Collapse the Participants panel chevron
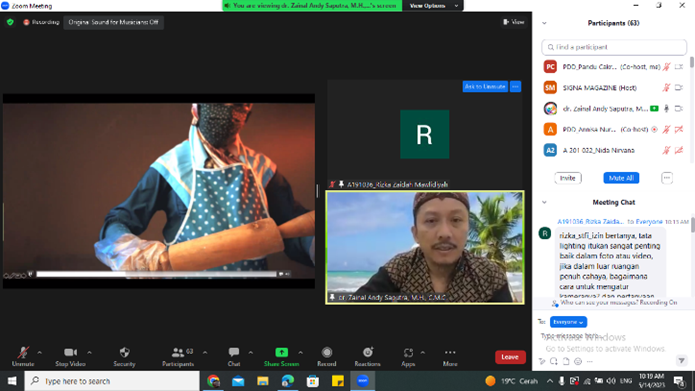The width and height of the screenshot is (695, 391). click(544, 23)
